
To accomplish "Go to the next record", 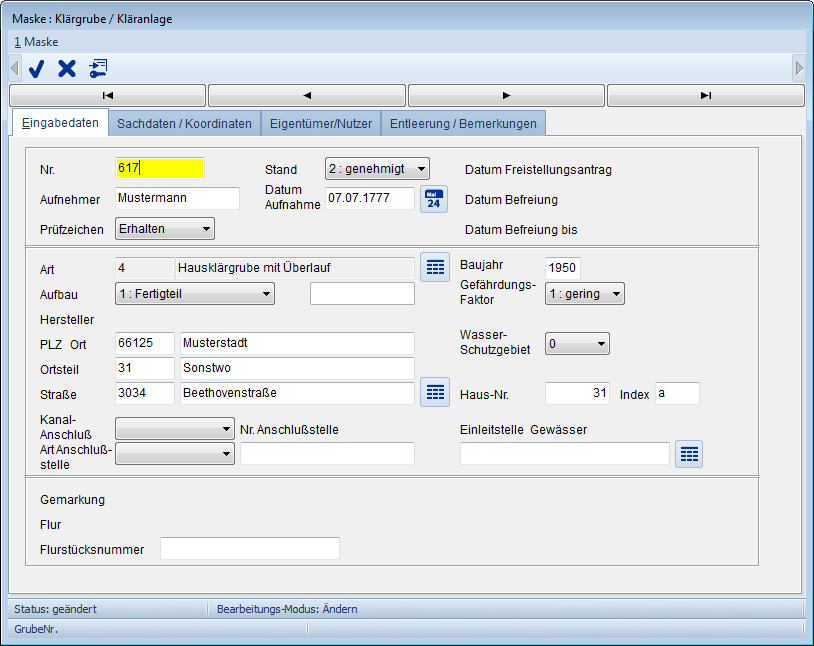I will click(x=506, y=96).
